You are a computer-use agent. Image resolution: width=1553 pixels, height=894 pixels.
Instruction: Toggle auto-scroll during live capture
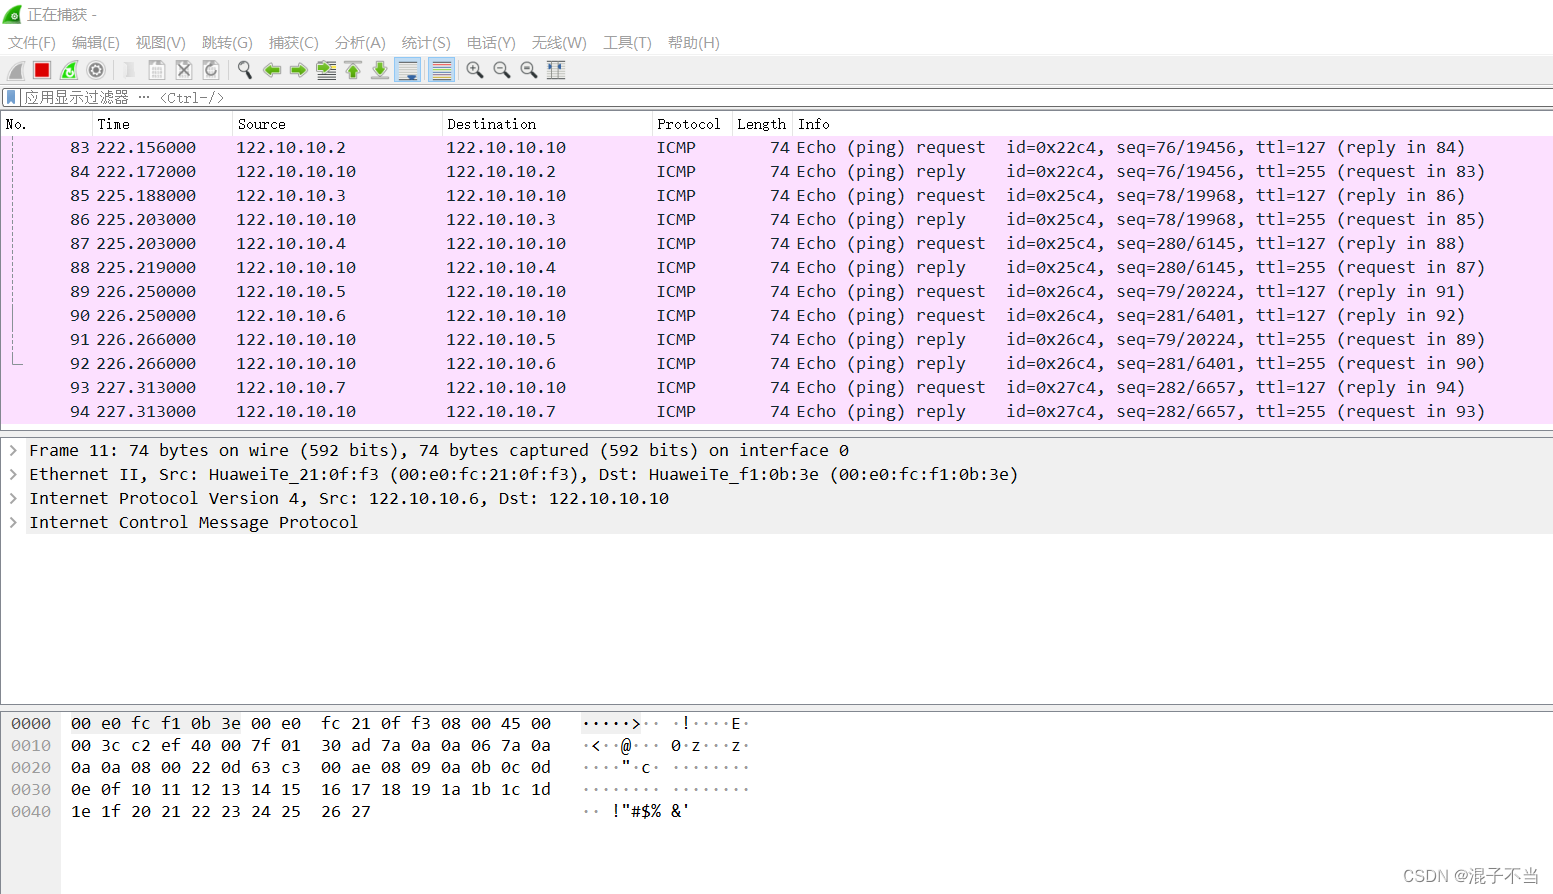coord(408,70)
